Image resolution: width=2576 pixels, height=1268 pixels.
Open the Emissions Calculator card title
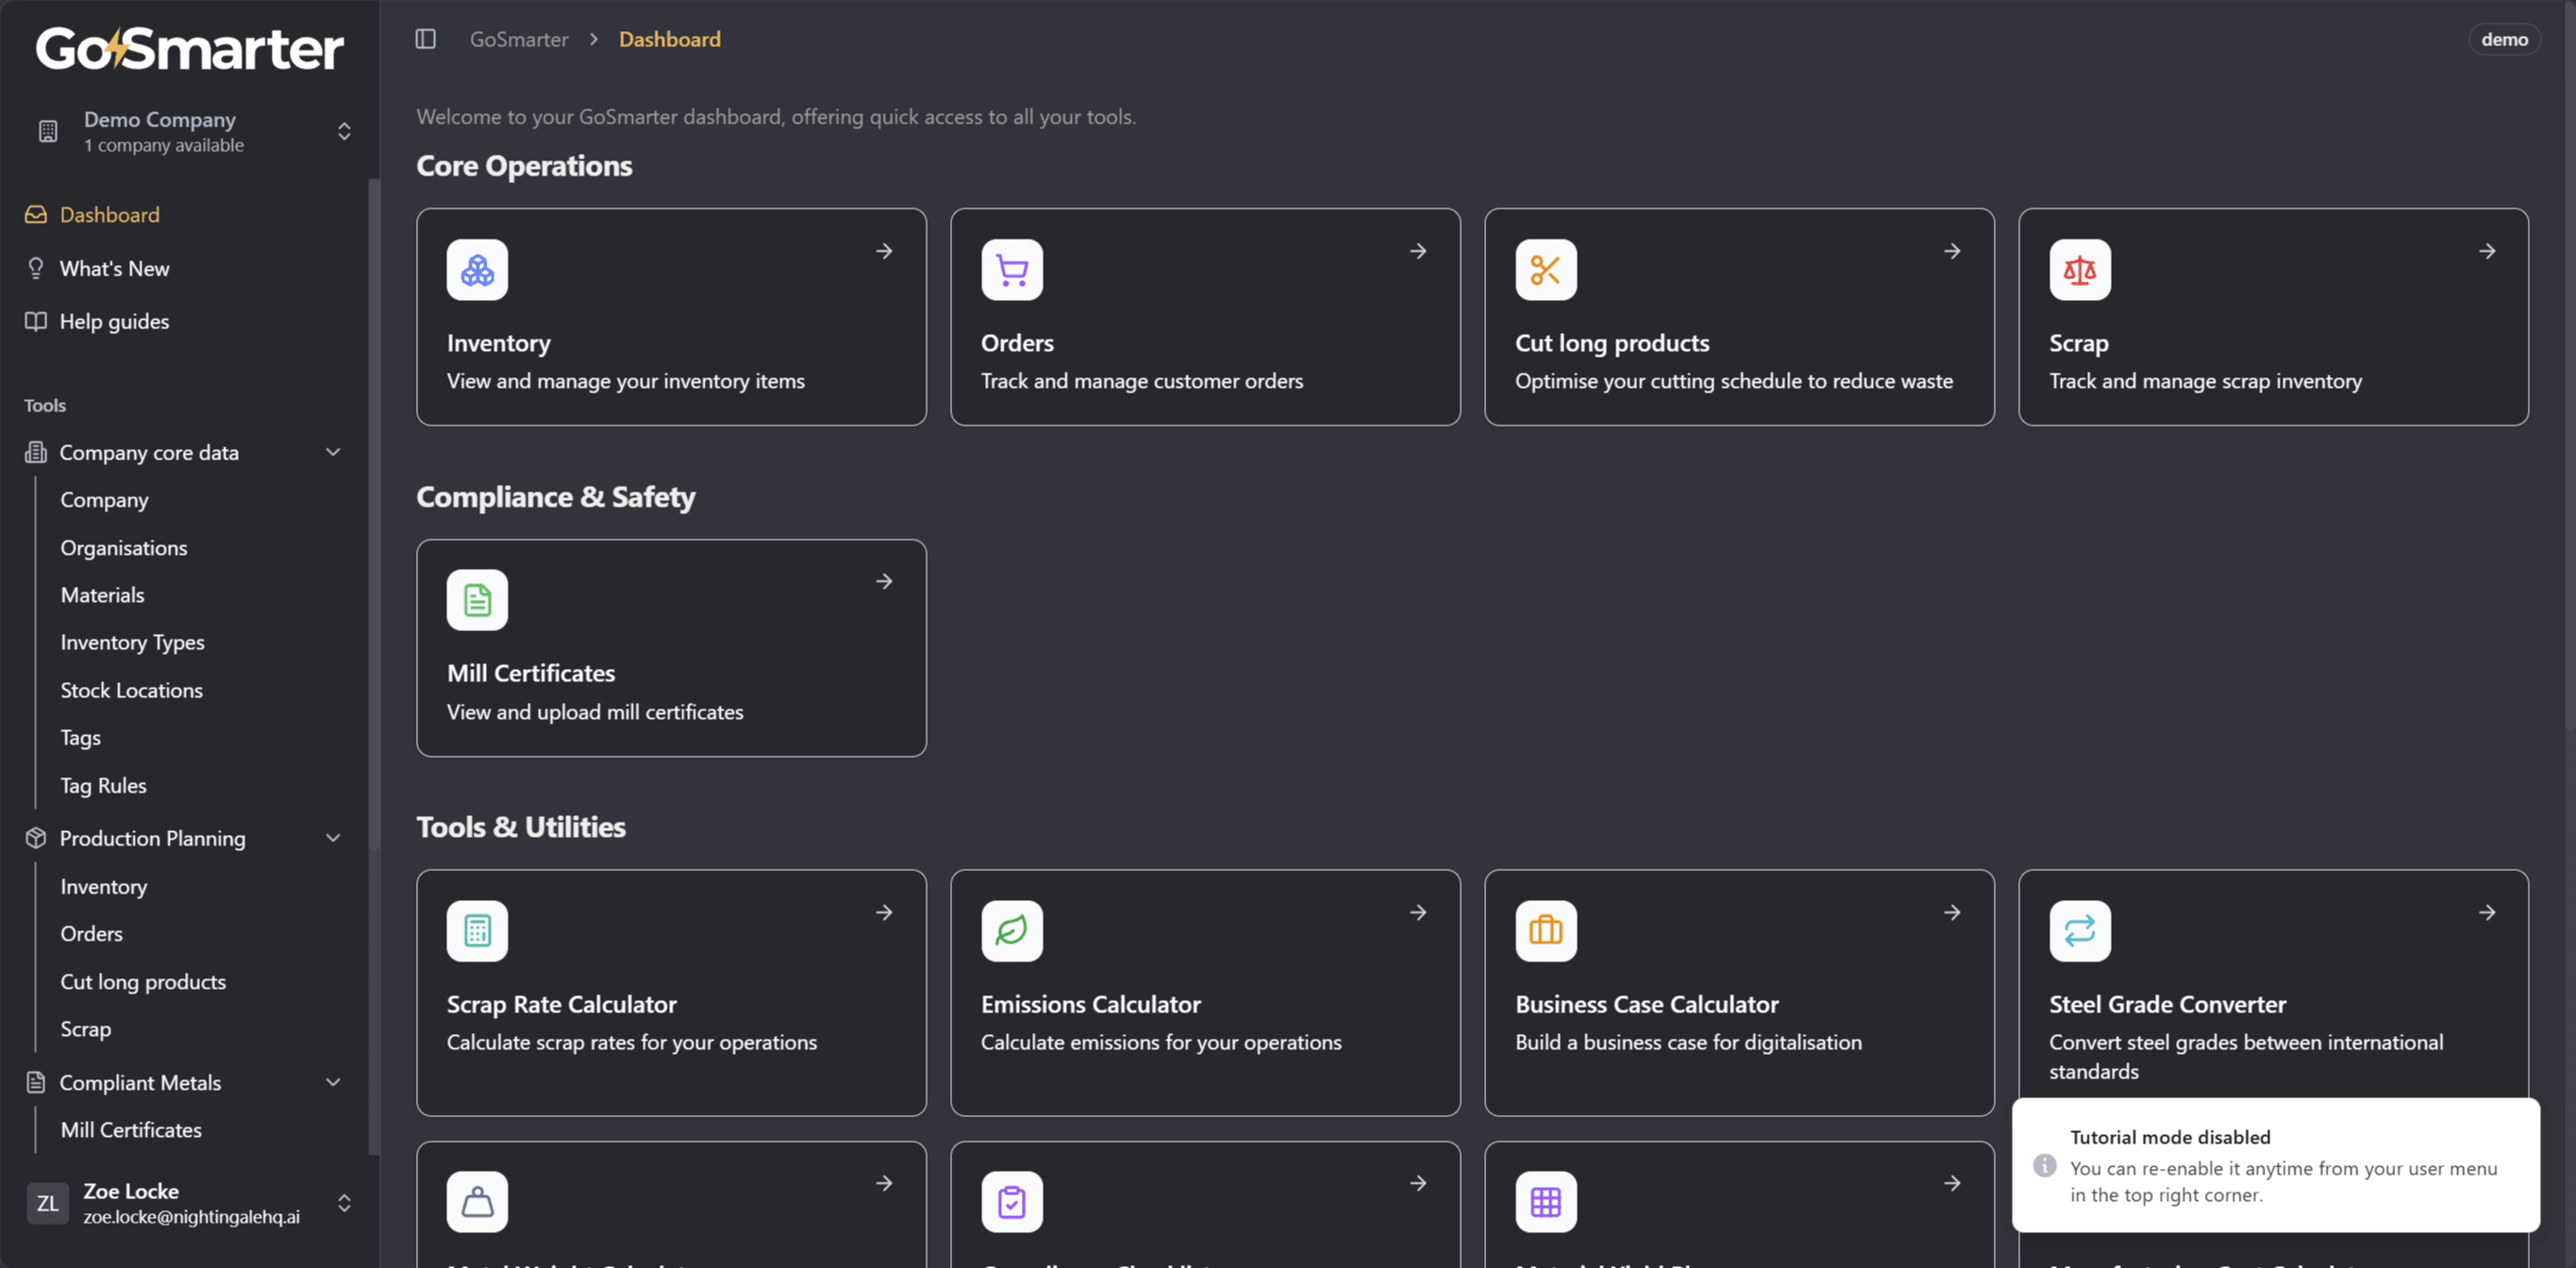click(1090, 1004)
